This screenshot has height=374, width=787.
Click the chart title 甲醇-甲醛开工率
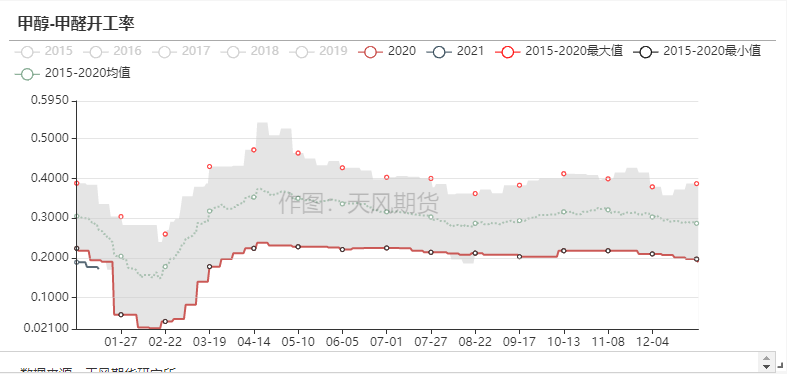click(76, 23)
